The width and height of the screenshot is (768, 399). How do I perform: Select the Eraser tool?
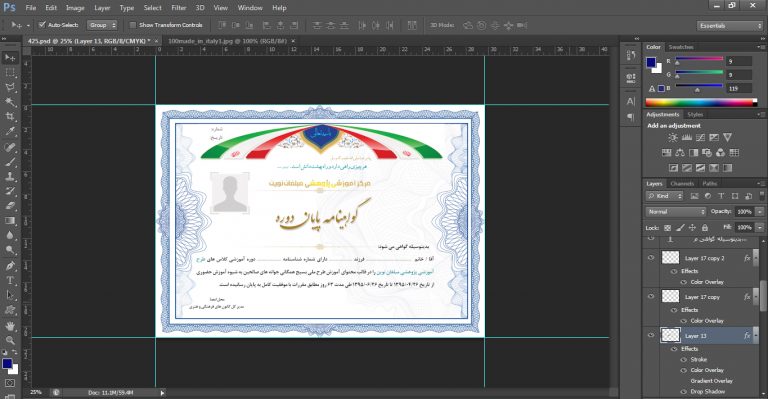click(10, 206)
